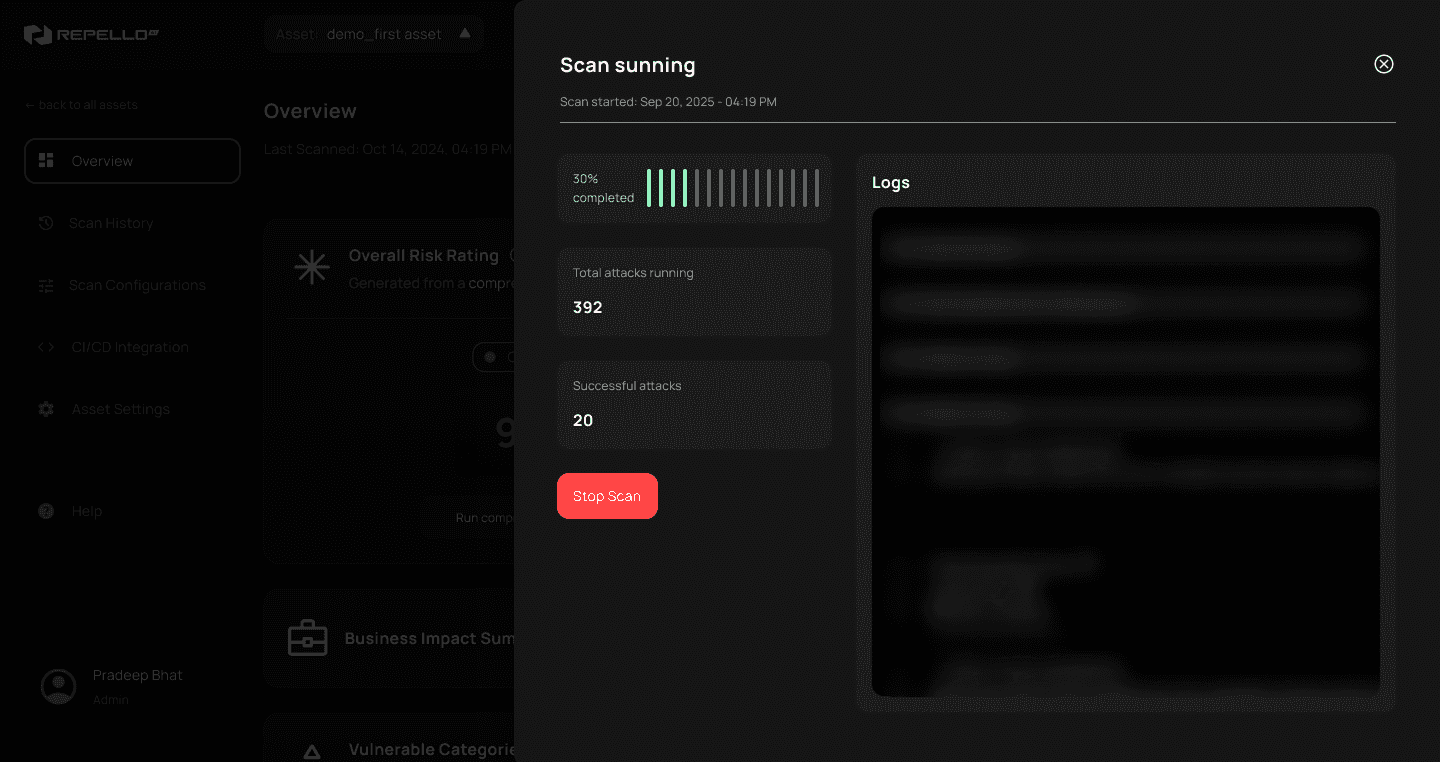1440x762 pixels.
Task: Click the Repello logo icon
Action: pos(38,33)
